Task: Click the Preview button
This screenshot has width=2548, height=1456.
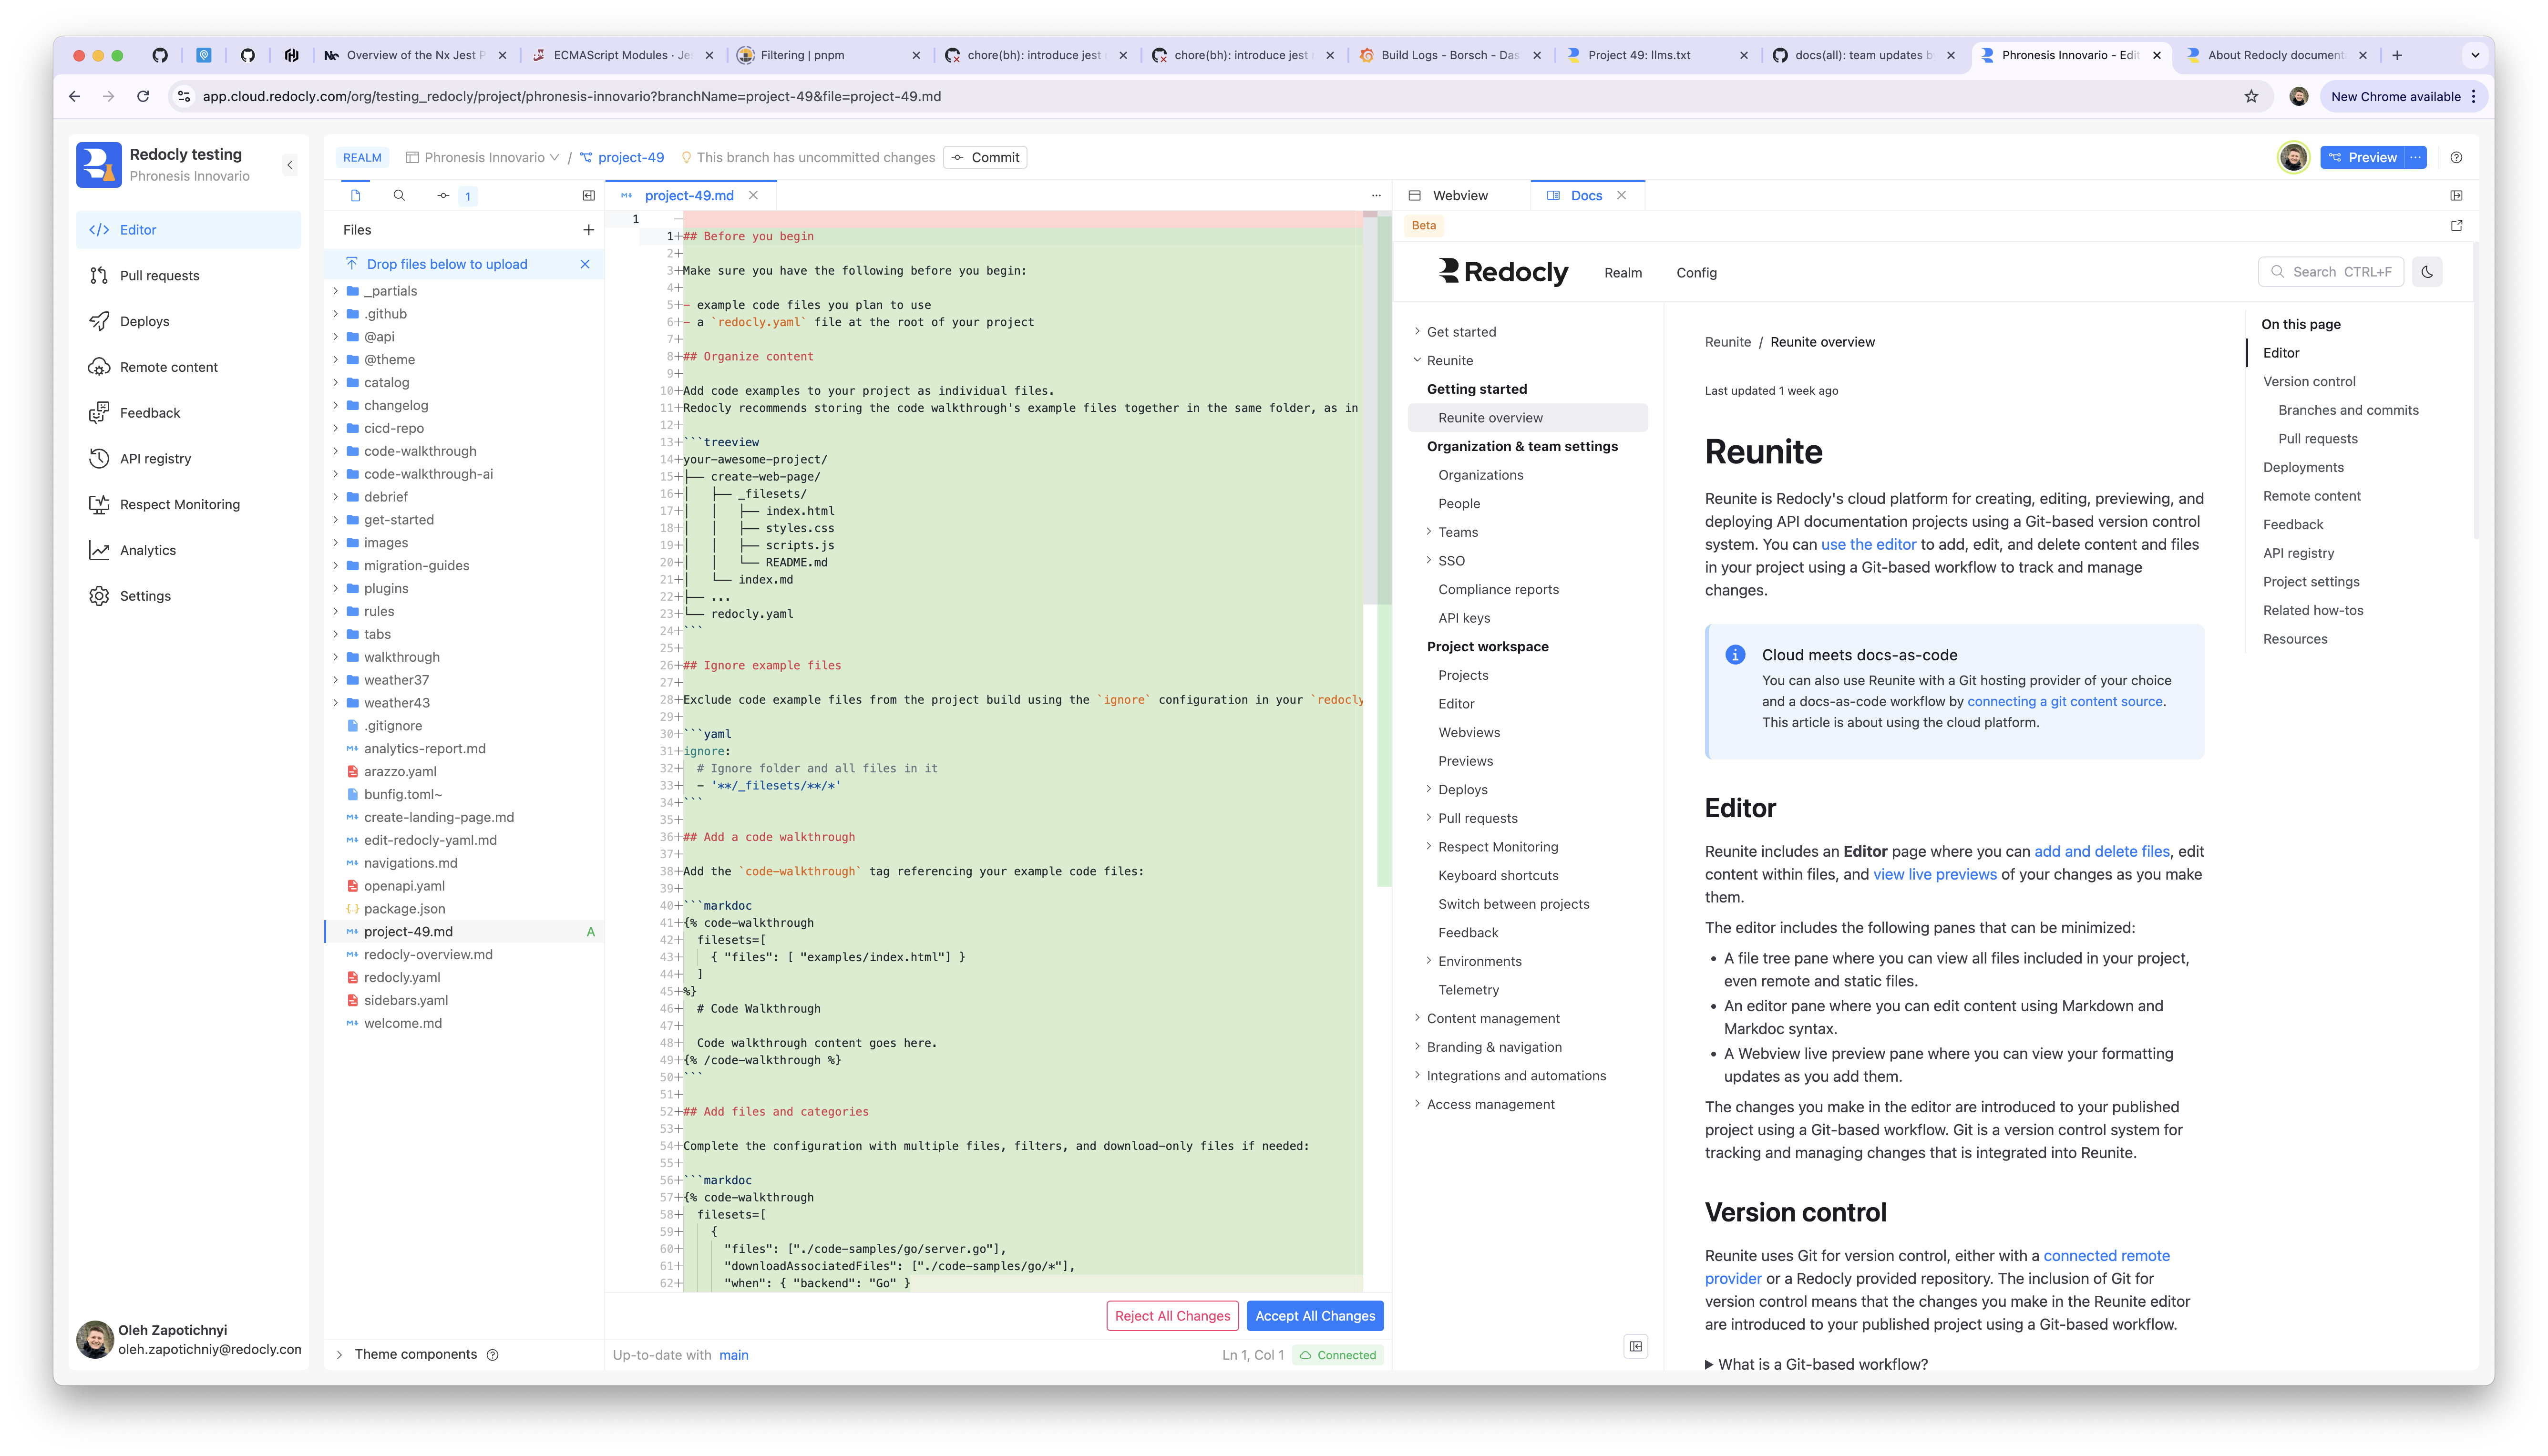Action: (x=2362, y=158)
